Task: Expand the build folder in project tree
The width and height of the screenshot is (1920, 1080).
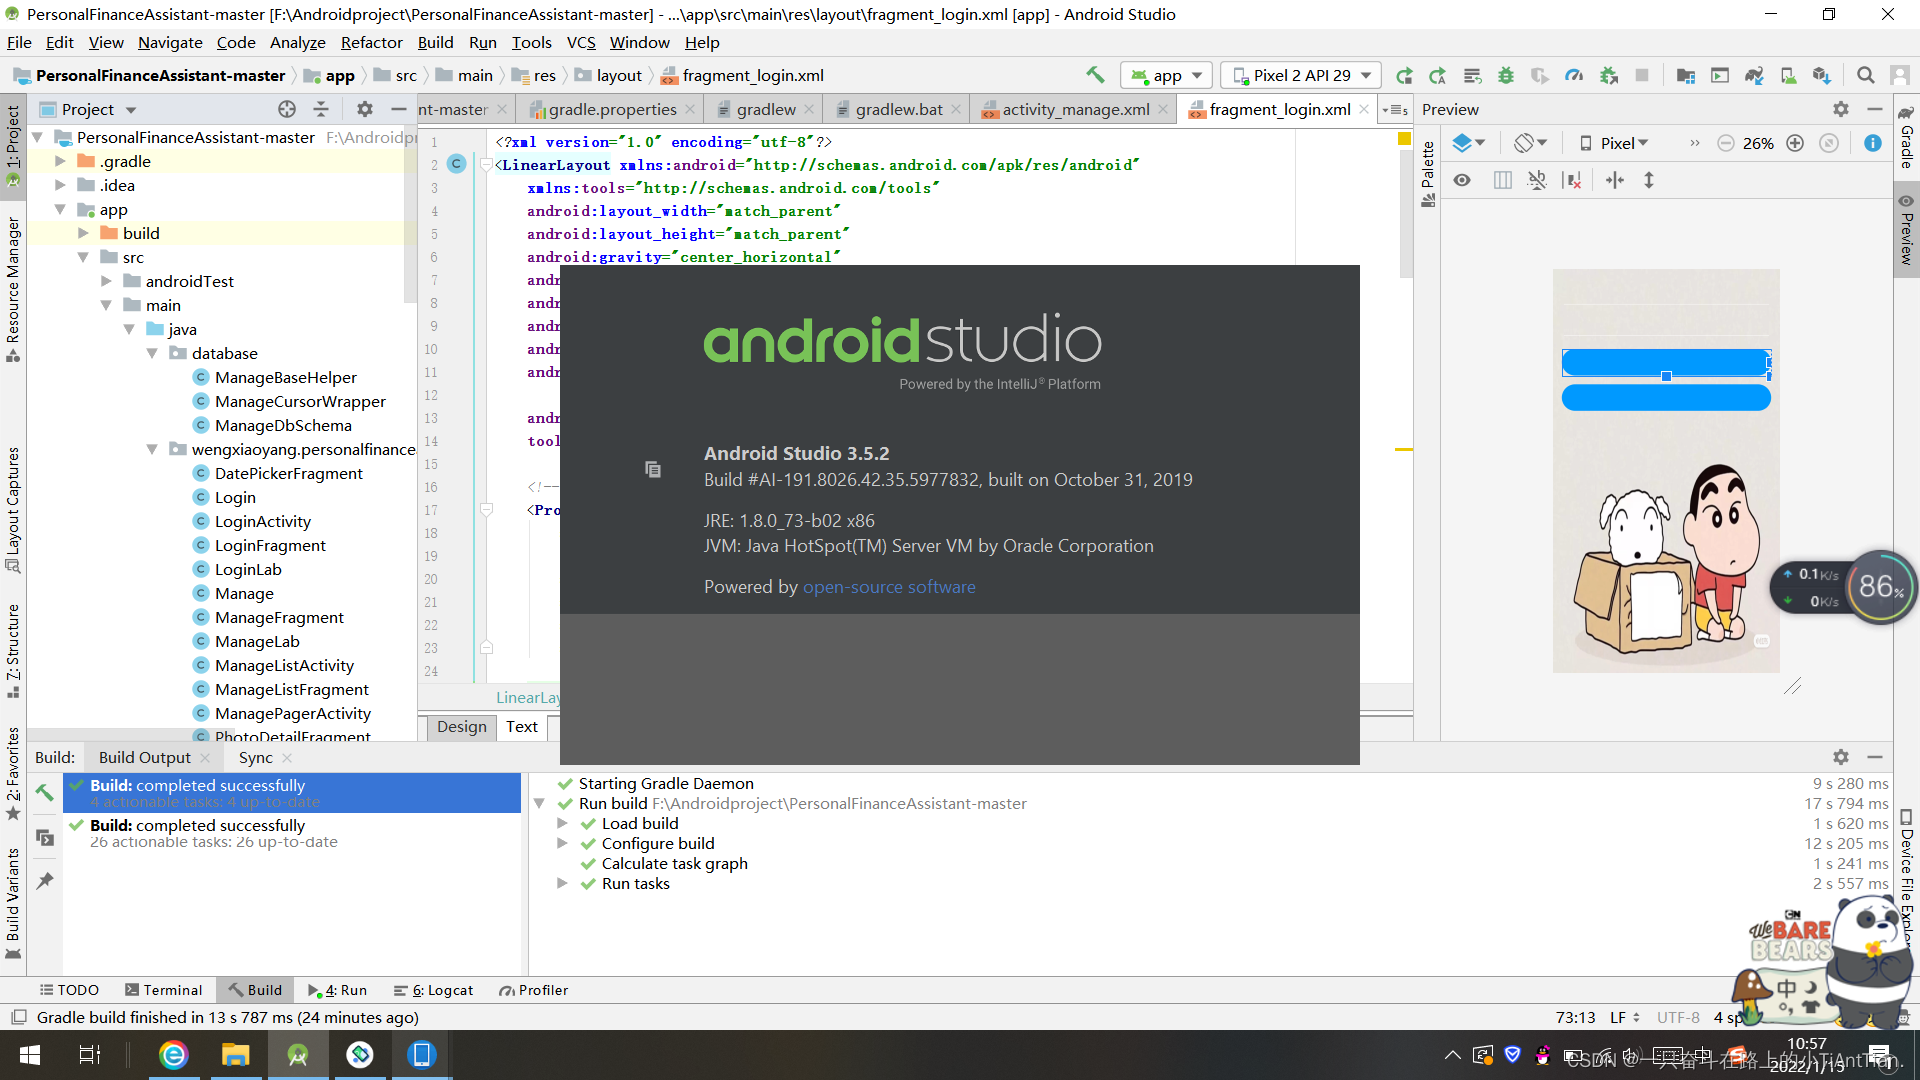Action: [84, 233]
